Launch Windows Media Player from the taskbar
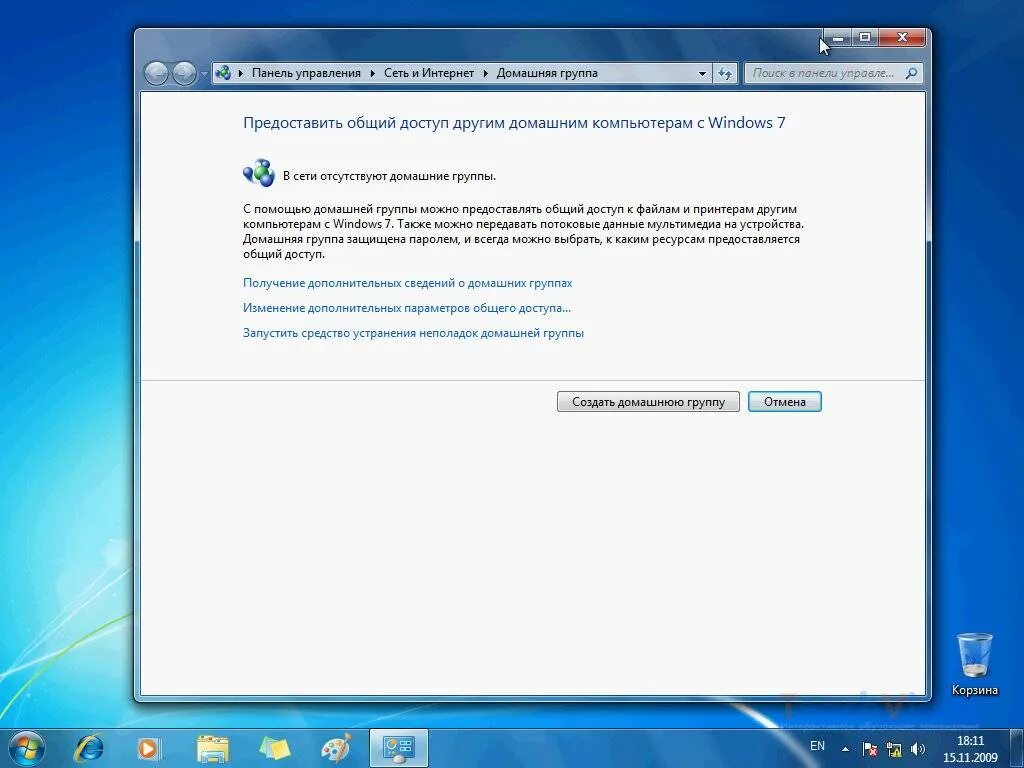The image size is (1024, 768). [149, 748]
